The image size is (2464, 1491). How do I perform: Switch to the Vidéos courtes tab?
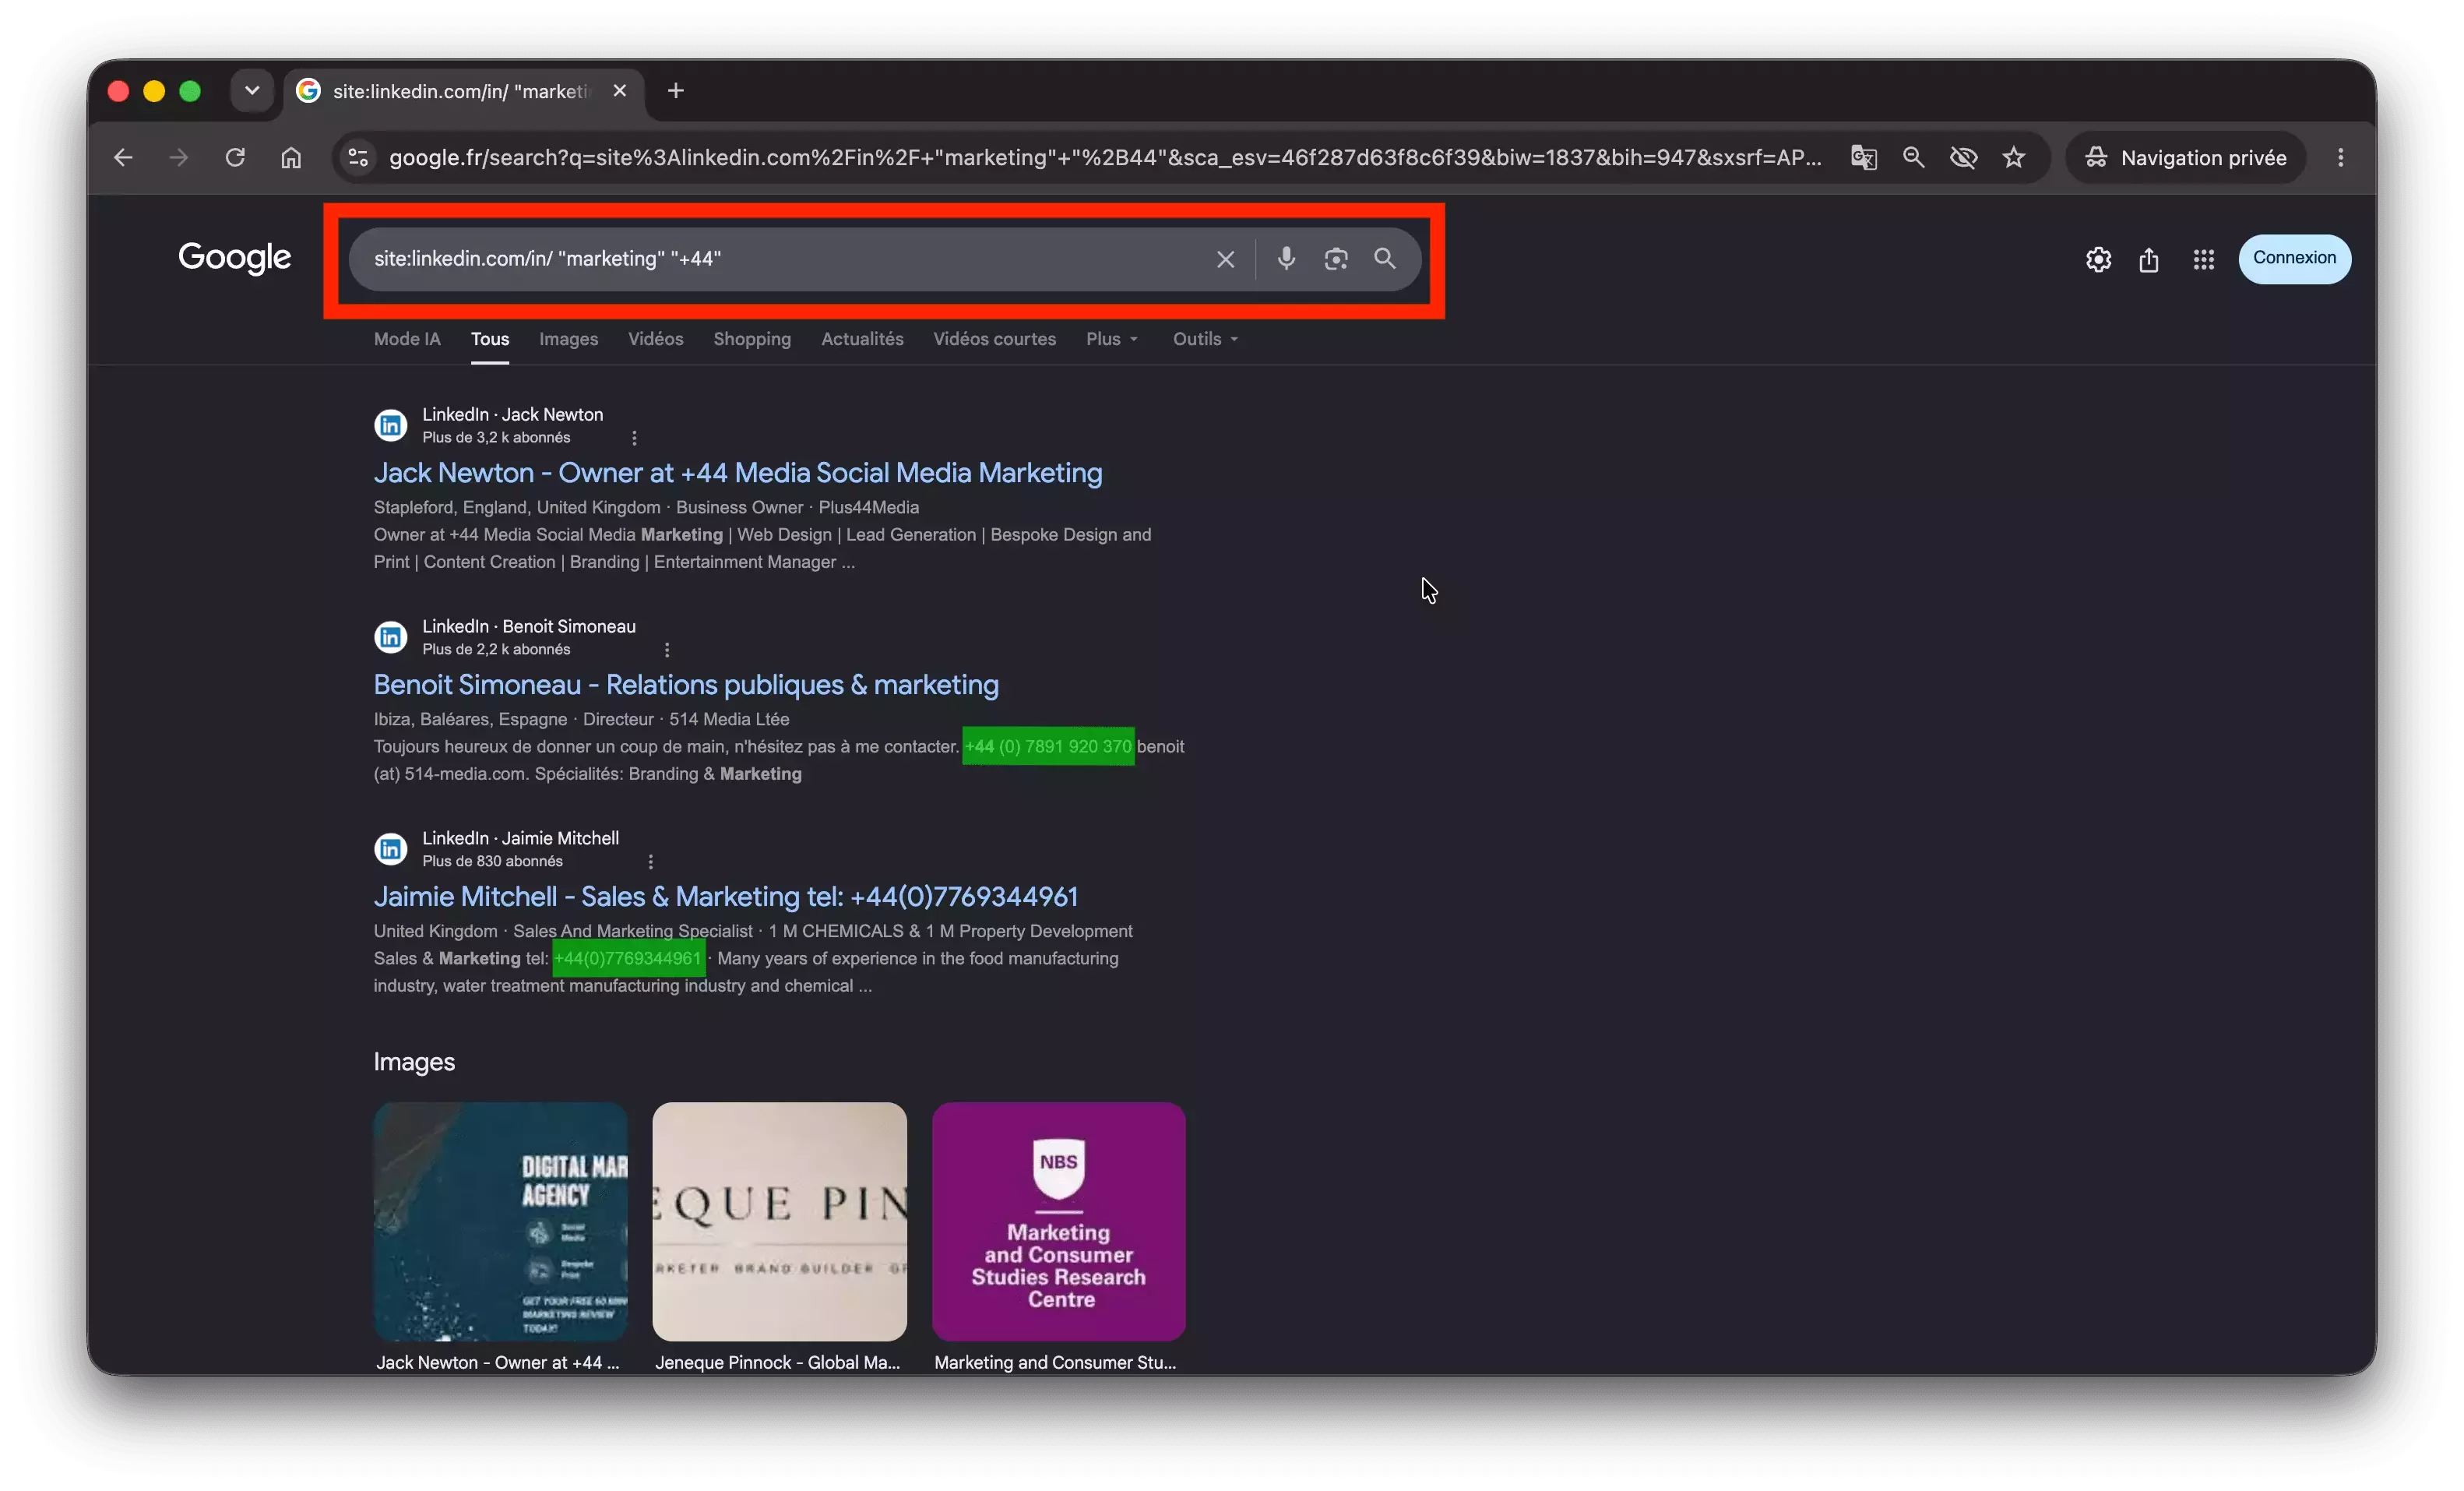[994, 339]
